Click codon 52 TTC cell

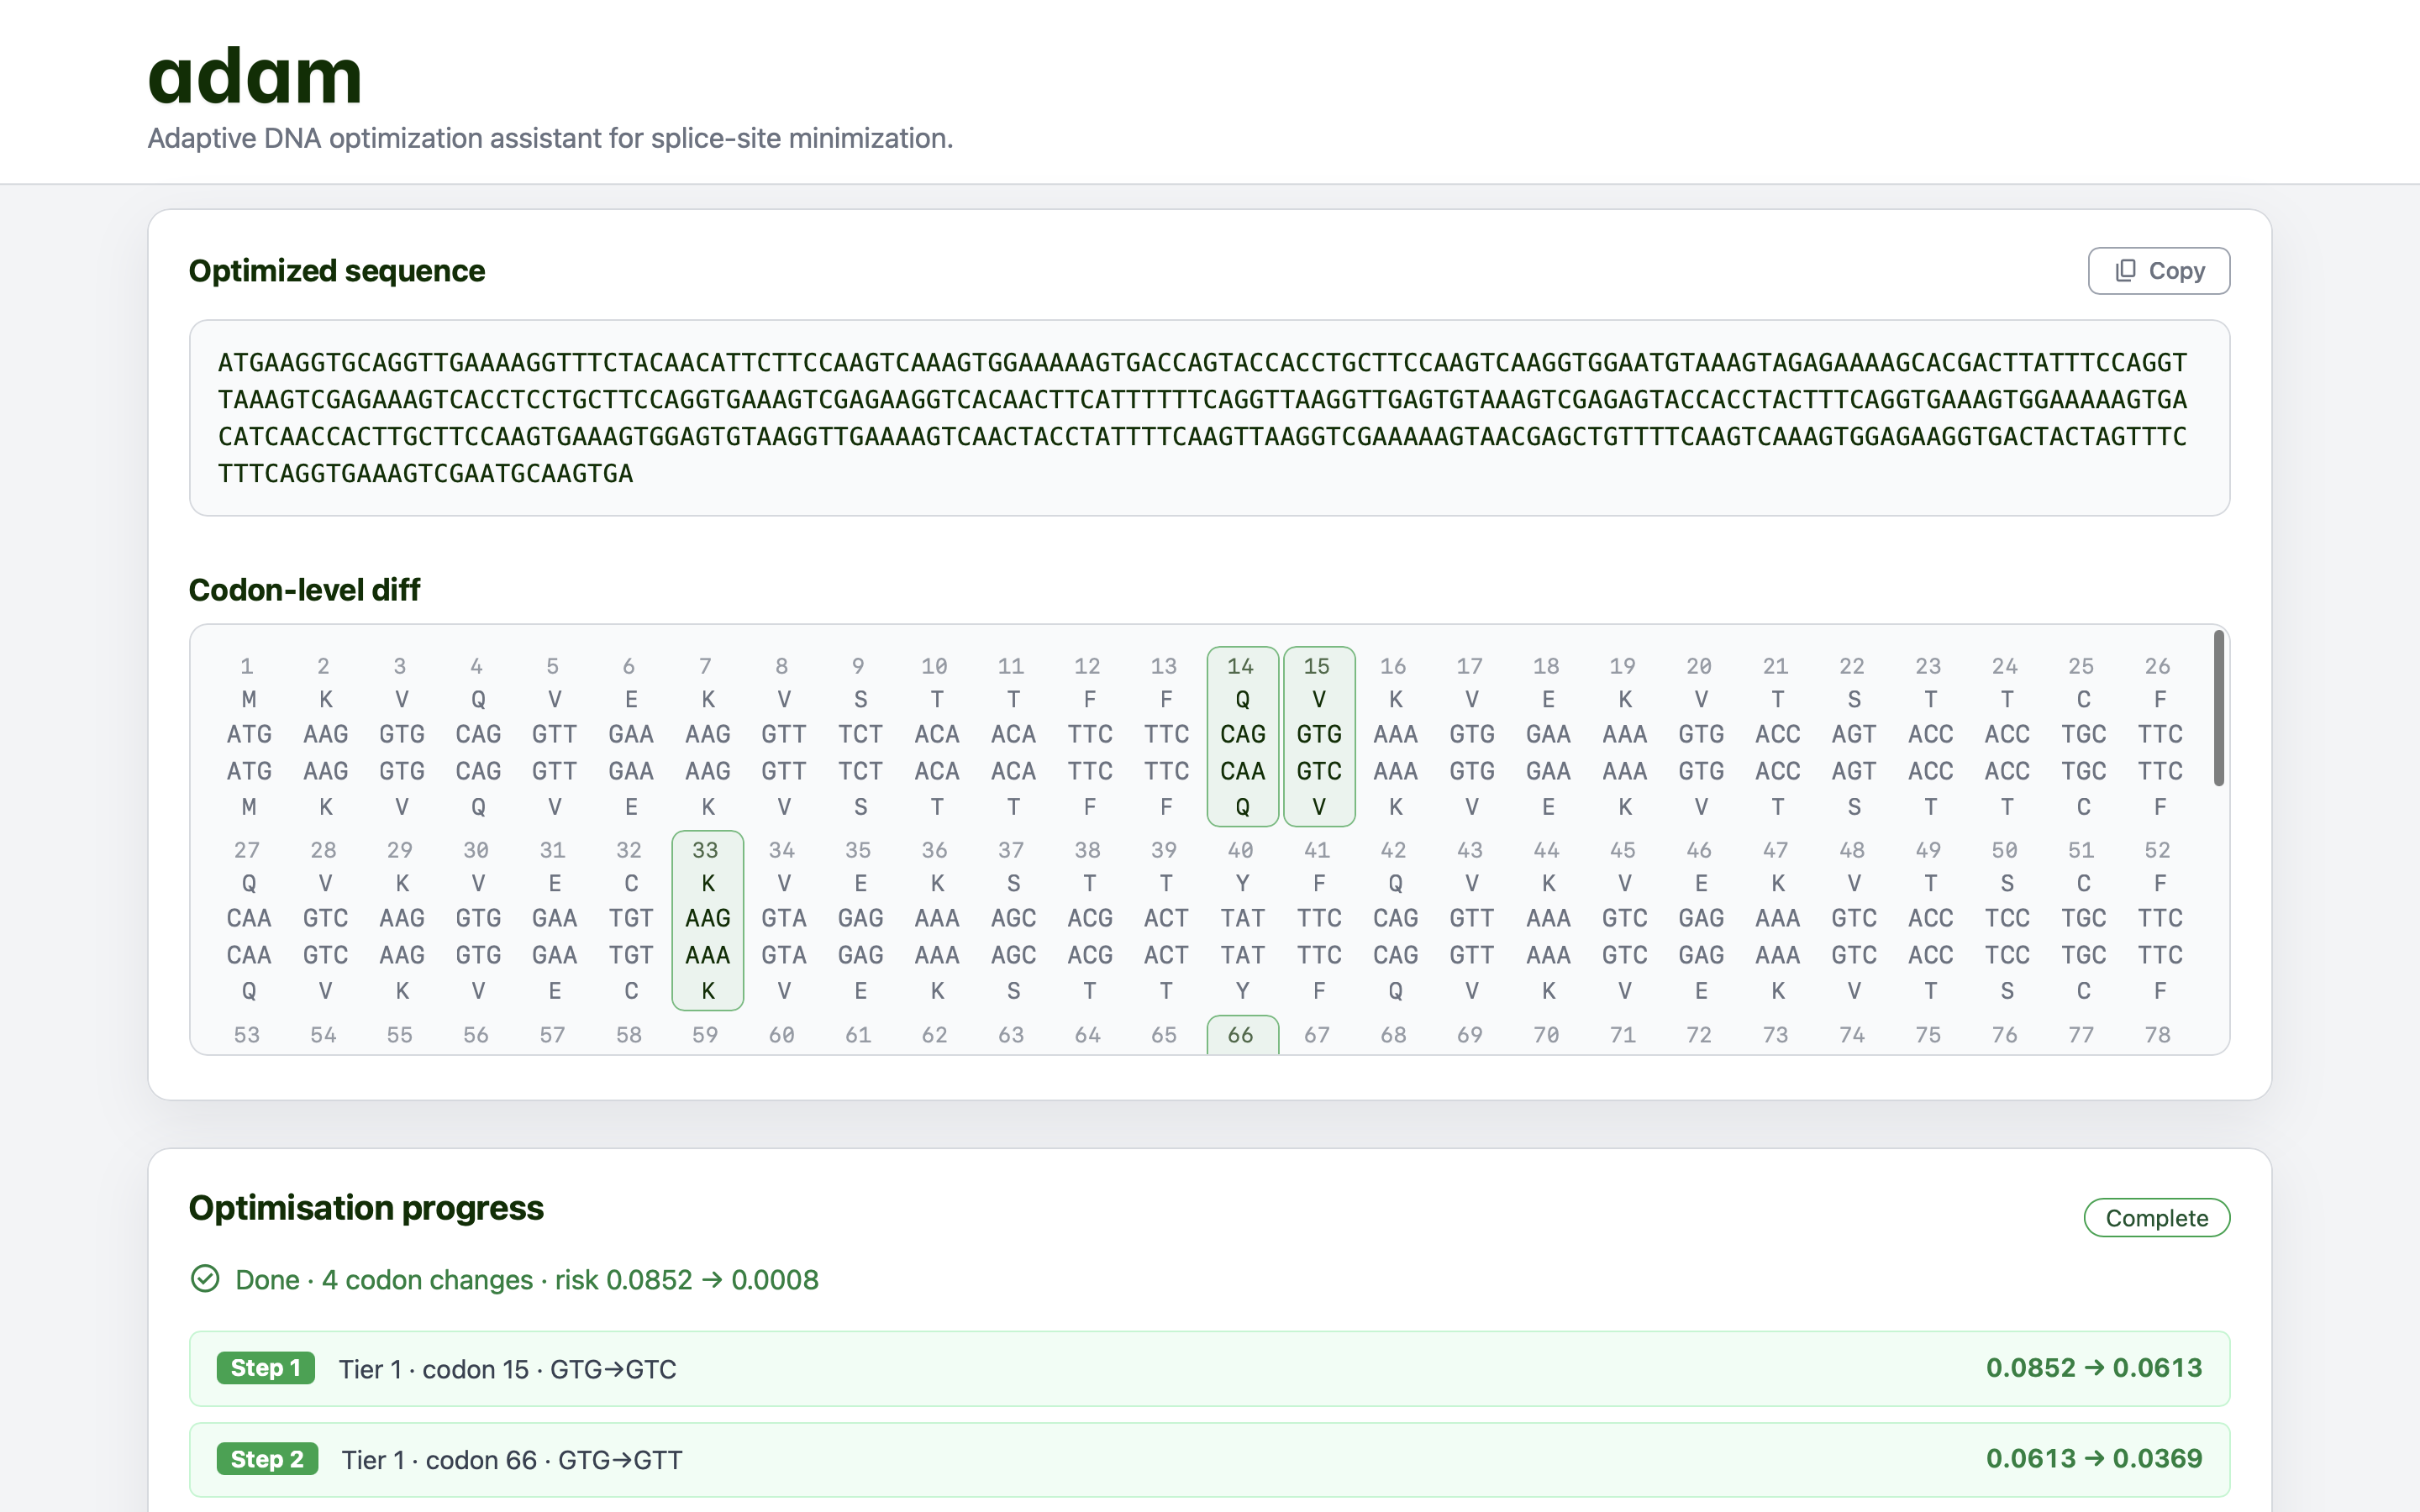[2160, 920]
